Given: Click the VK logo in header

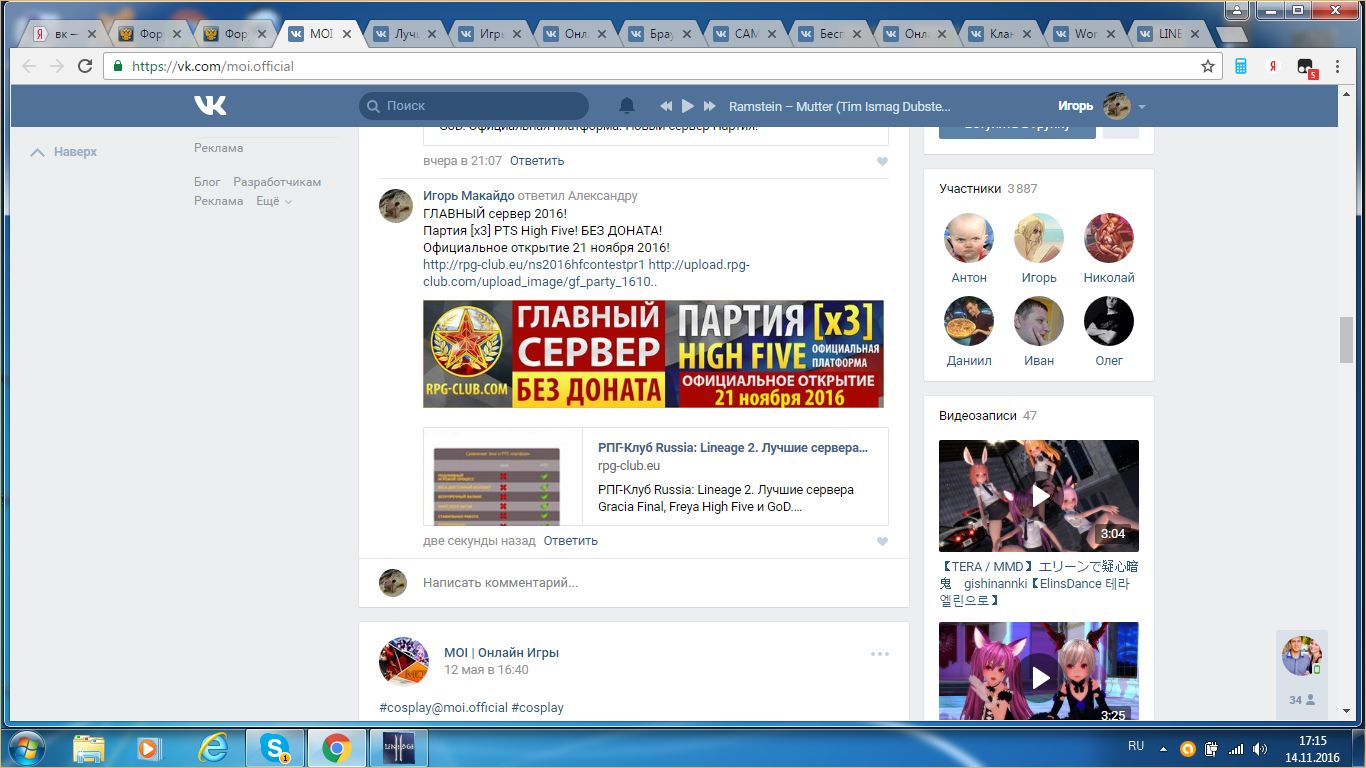Looking at the screenshot, I should click(x=210, y=105).
